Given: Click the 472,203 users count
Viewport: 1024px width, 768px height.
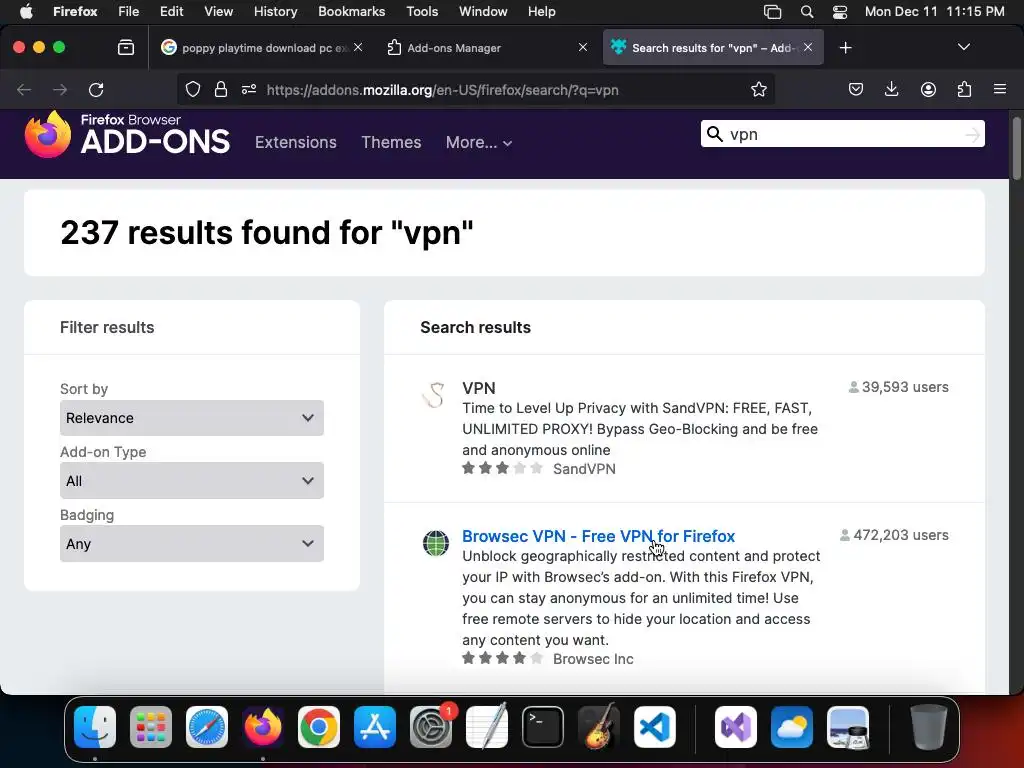Looking at the screenshot, I should coord(894,535).
